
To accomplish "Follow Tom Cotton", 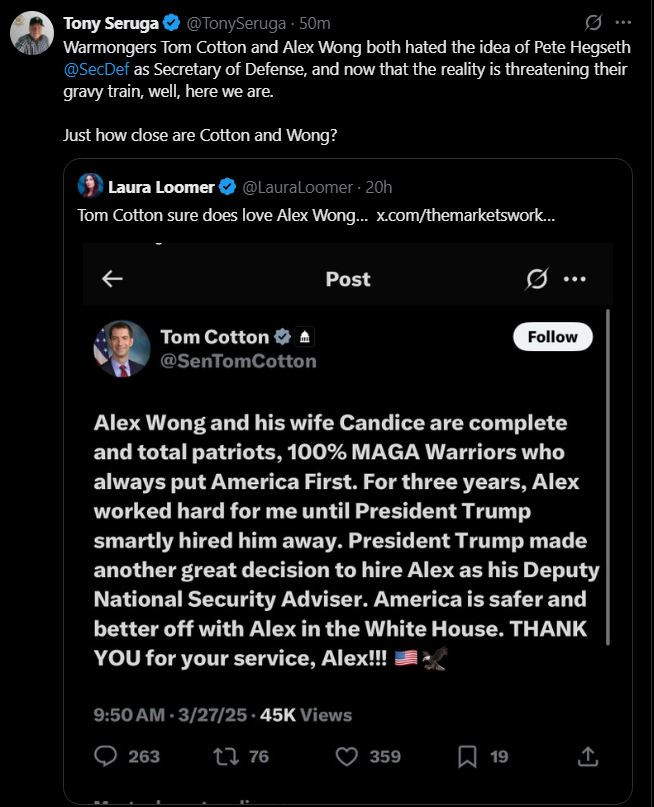I will [x=552, y=337].
